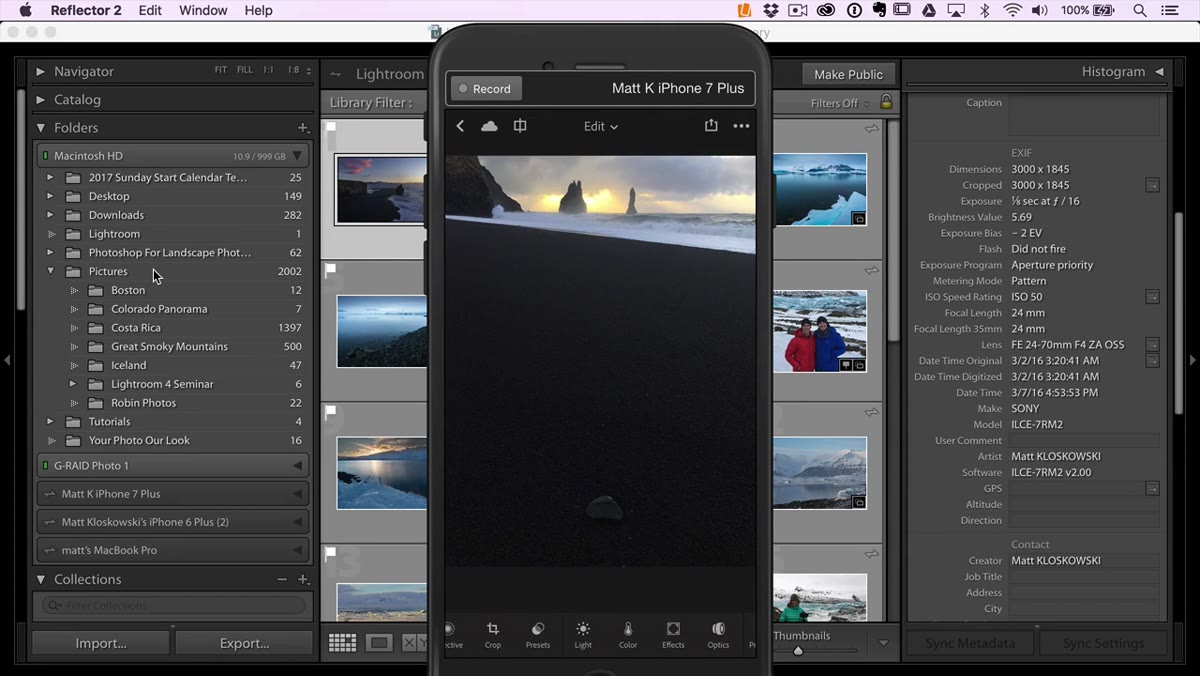The image size is (1200, 676).
Task: Select the Iceland folder
Action: [129, 366]
